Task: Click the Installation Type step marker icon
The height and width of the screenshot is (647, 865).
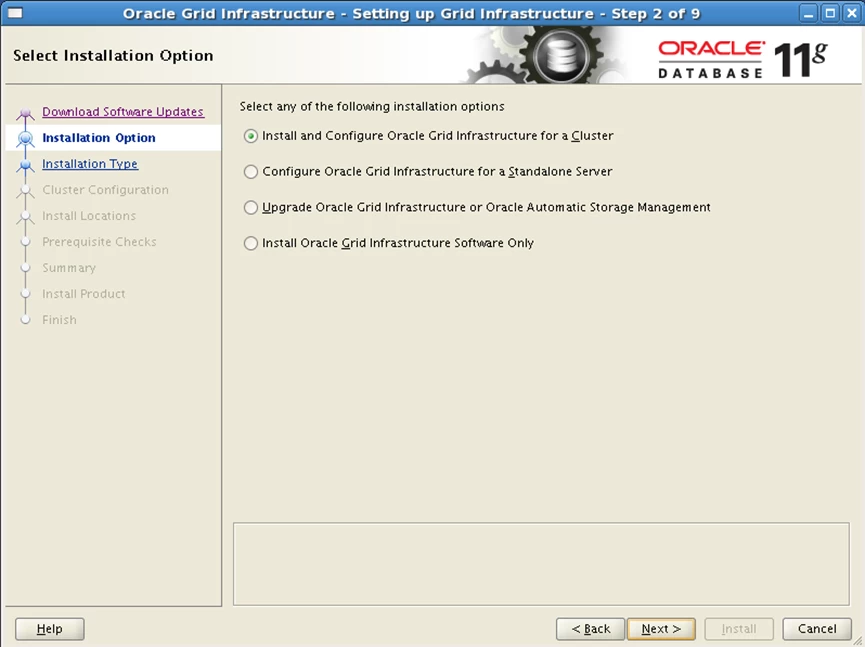Action: click(x=25, y=164)
